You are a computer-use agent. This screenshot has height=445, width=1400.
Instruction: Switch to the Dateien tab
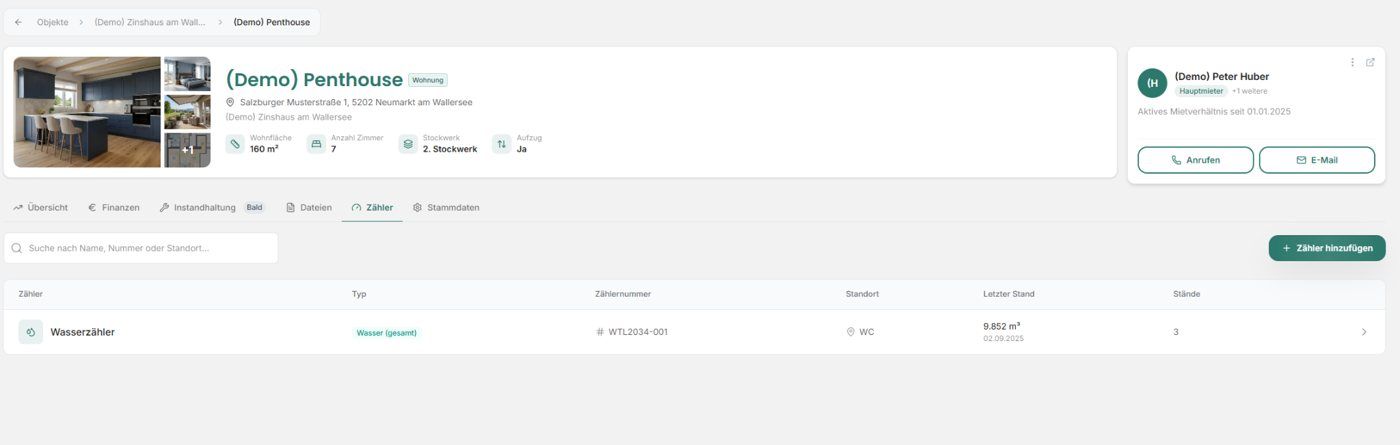coord(309,208)
